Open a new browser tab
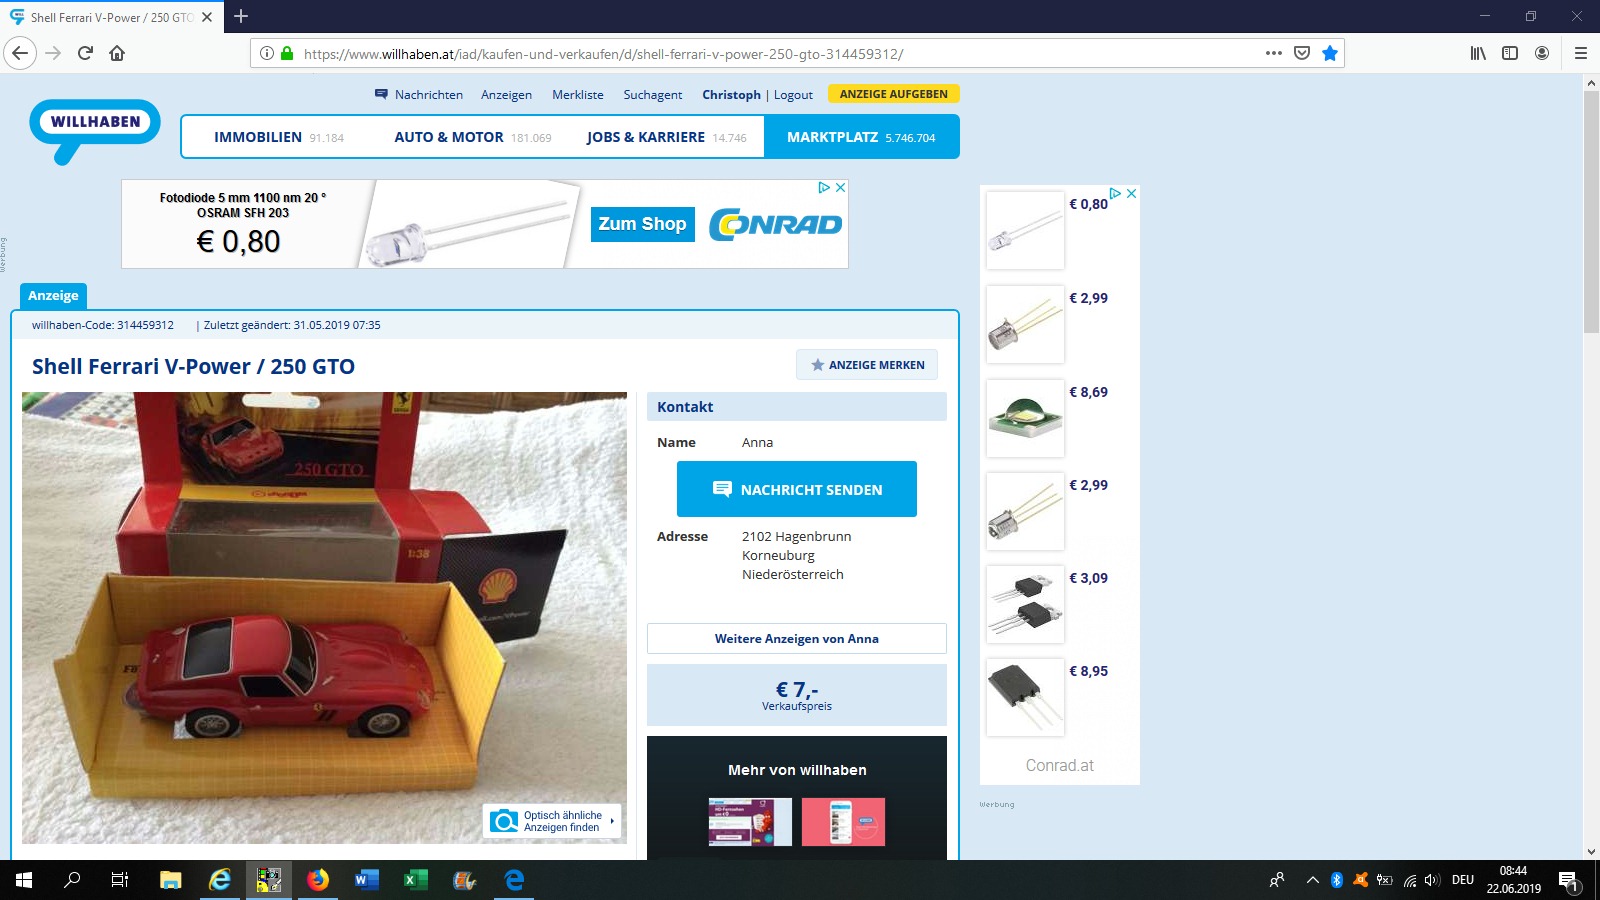Screen dimensions: 1600x900 (x=241, y=16)
